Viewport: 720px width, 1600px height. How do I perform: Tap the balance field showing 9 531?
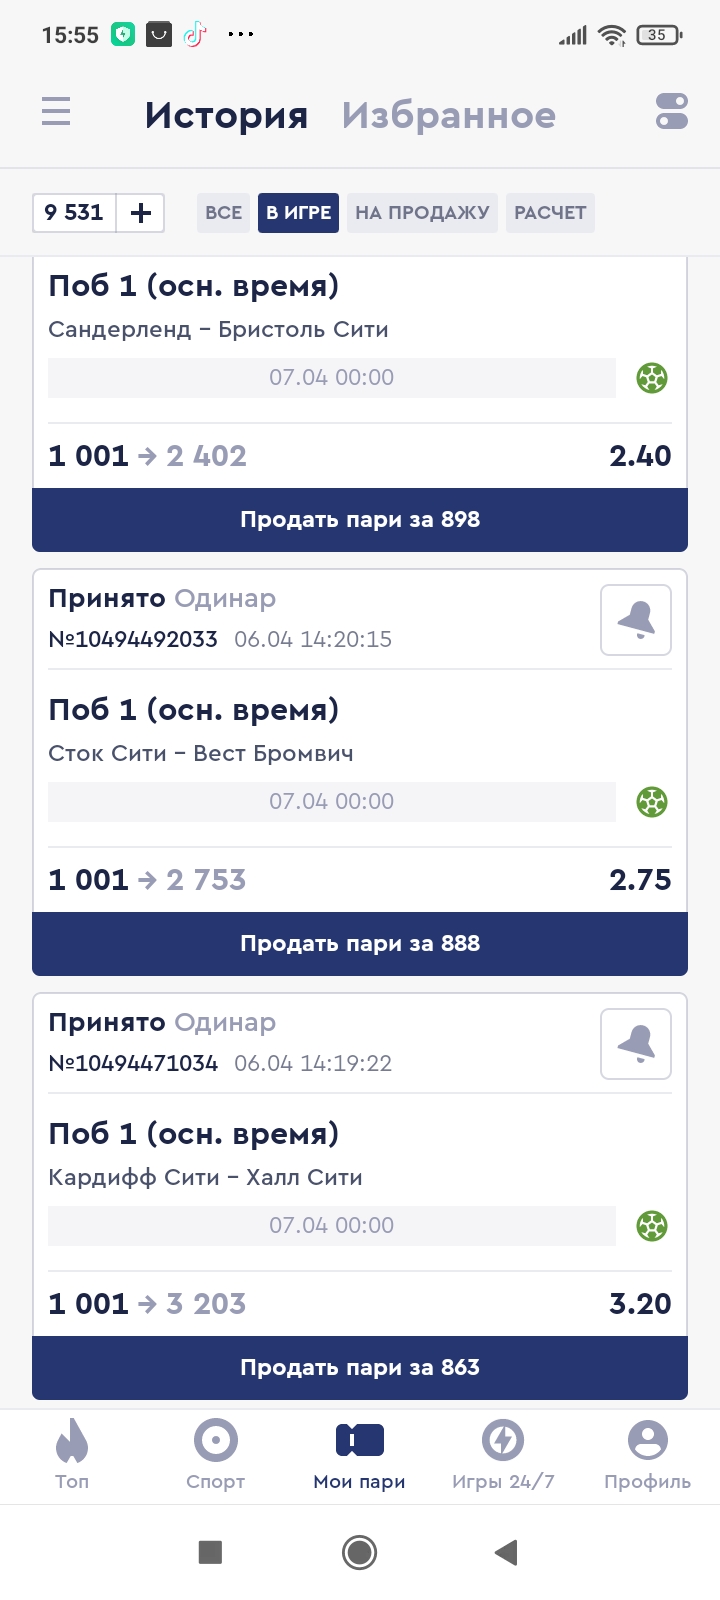(75, 213)
